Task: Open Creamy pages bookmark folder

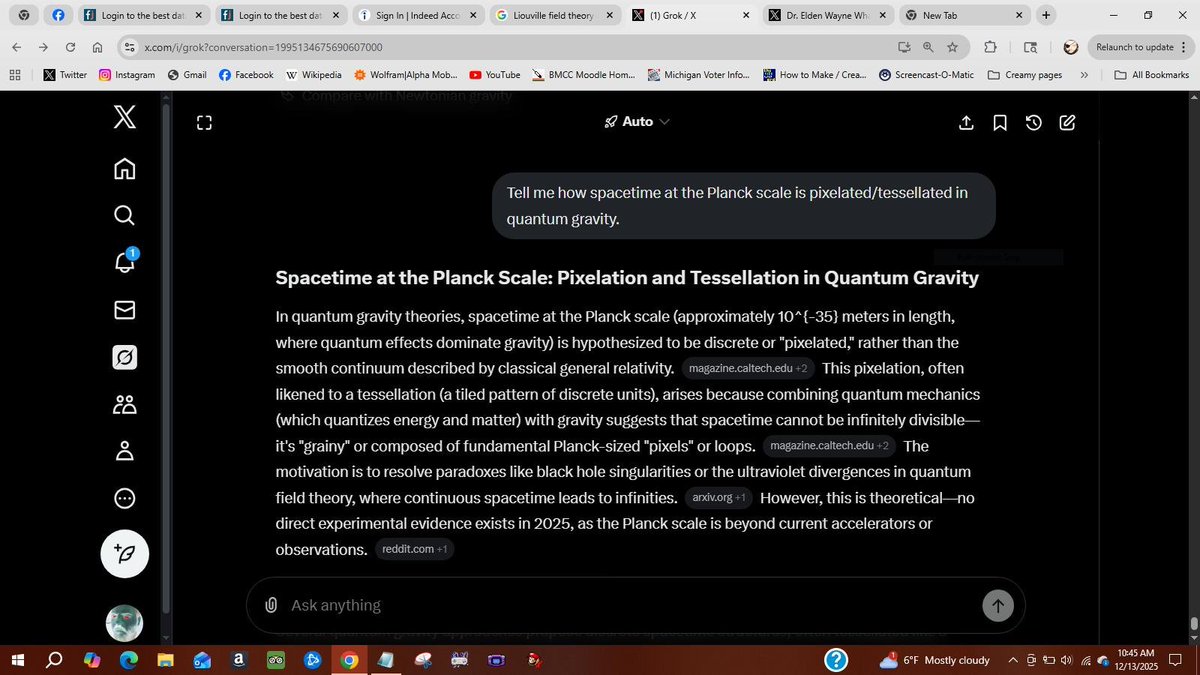Action: [x=1024, y=75]
